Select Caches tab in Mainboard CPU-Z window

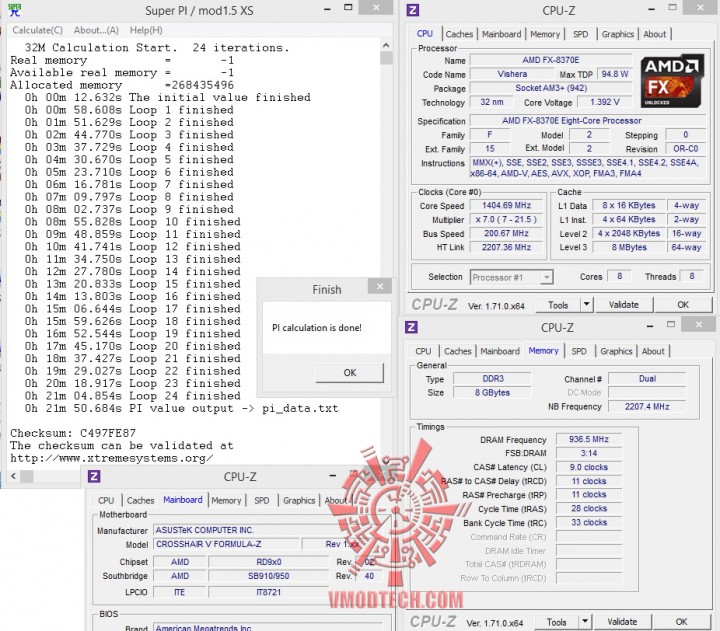pyautogui.click(x=141, y=501)
